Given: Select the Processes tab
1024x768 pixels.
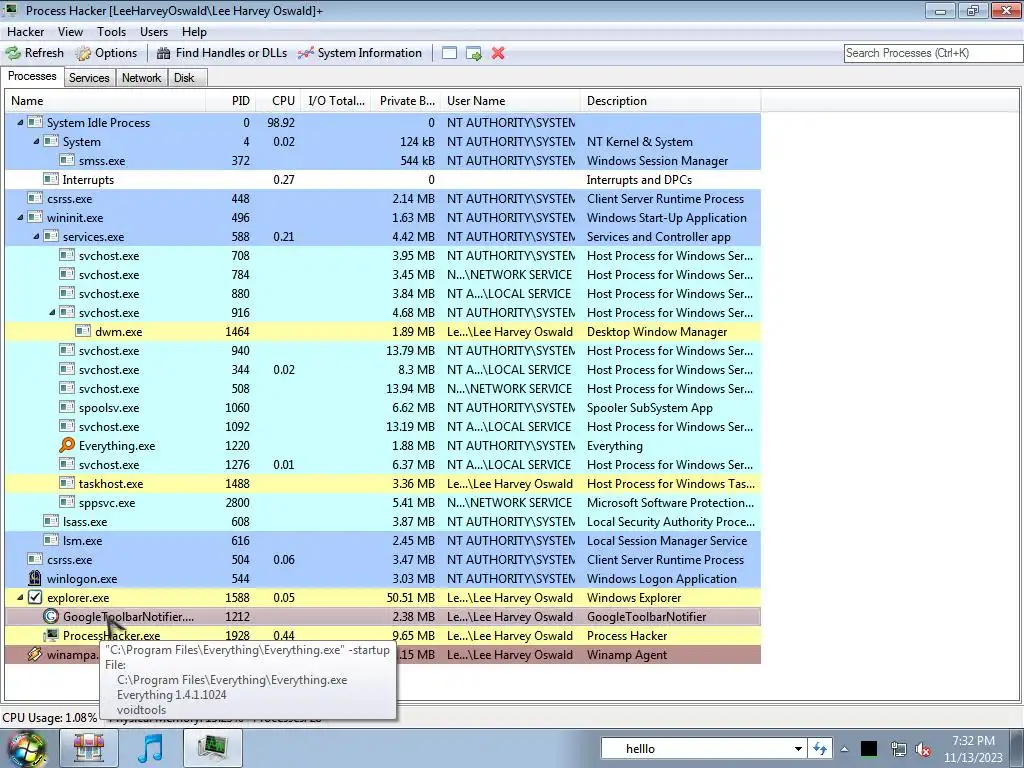Looking at the screenshot, I should pyautogui.click(x=32, y=76).
